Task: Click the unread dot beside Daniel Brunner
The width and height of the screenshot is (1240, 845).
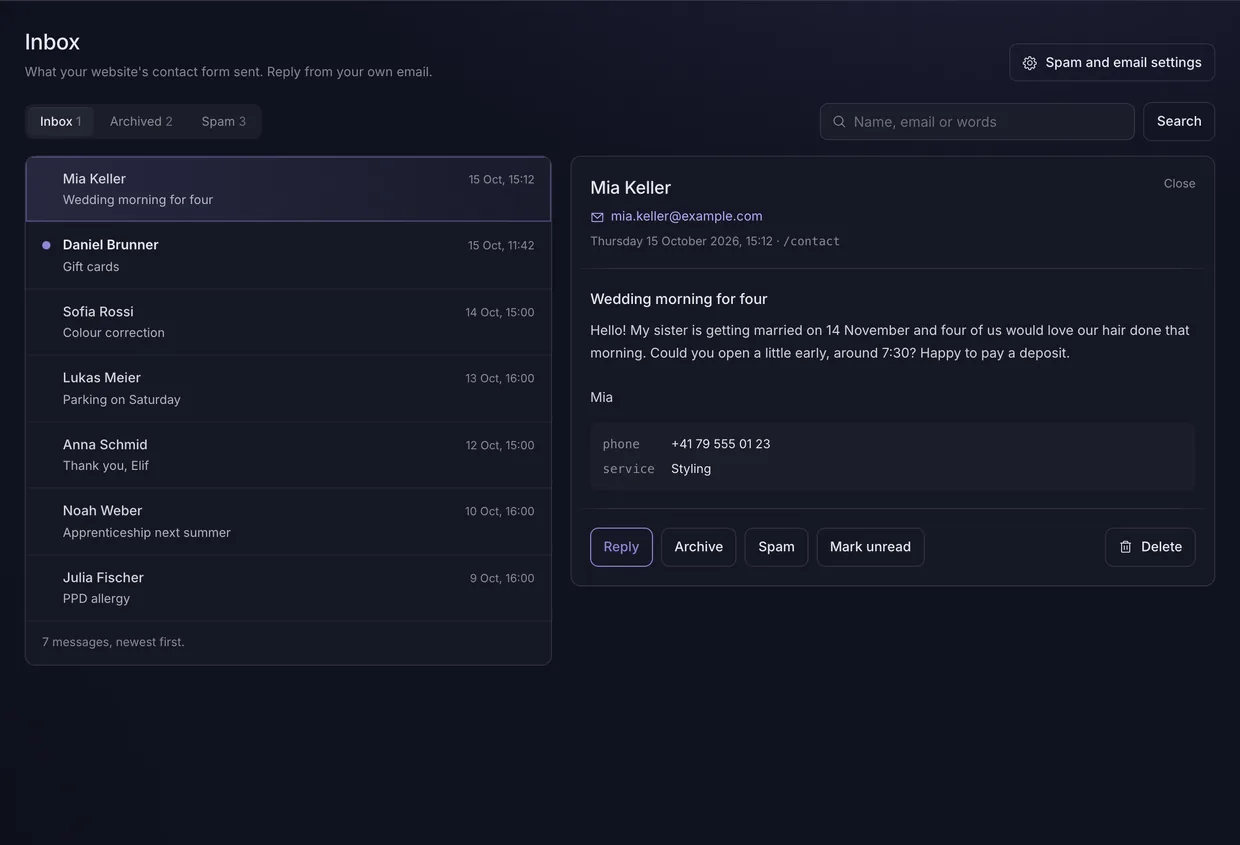Action: [x=46, y=245]
